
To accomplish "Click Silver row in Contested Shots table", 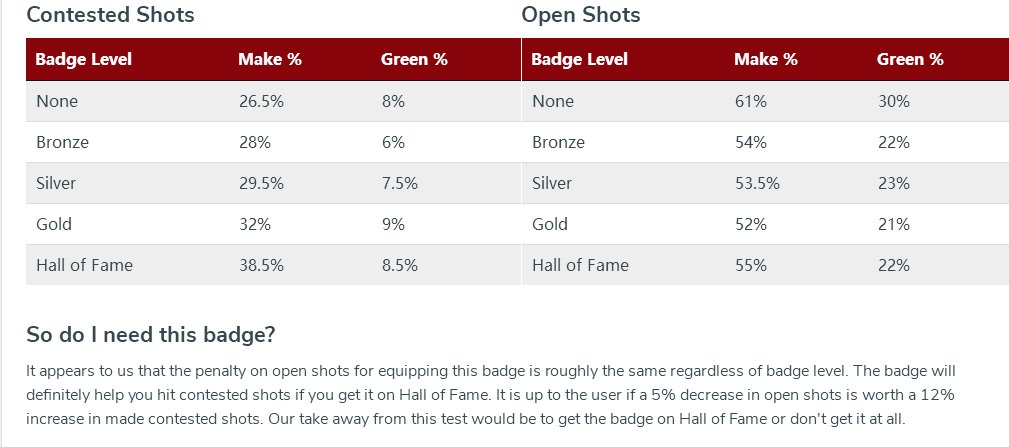I will coord(273,183).
